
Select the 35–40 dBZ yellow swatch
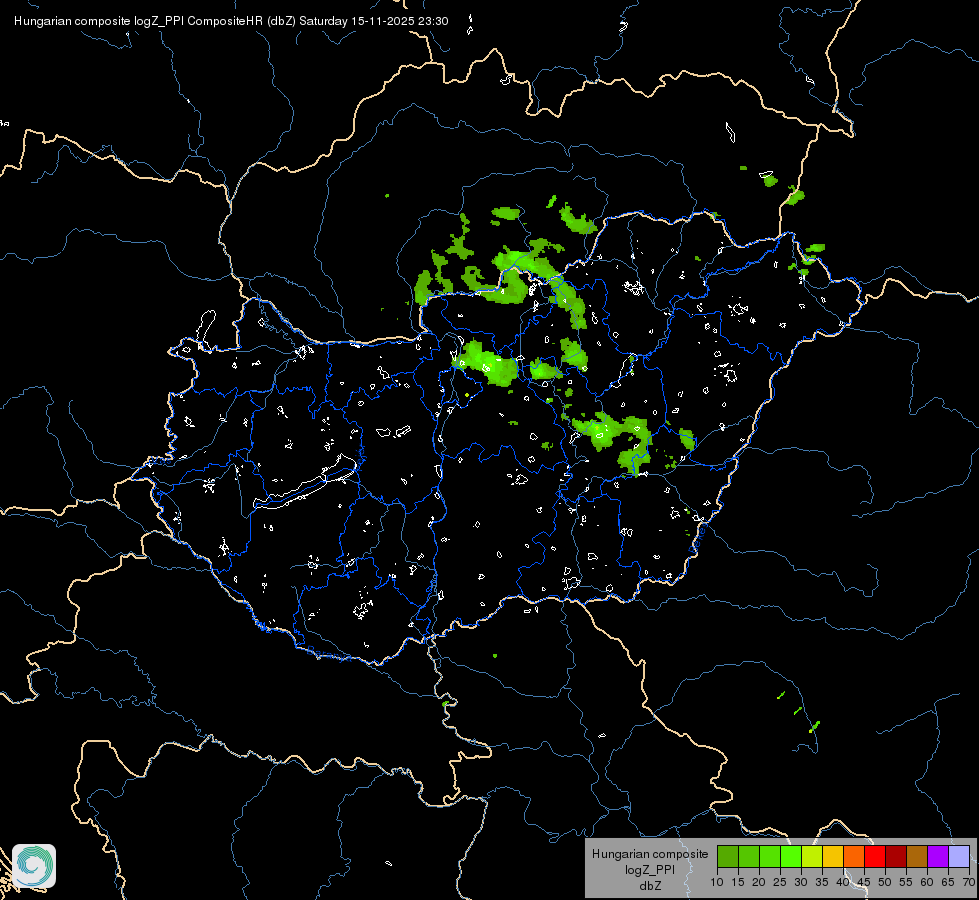pos(833,856)
